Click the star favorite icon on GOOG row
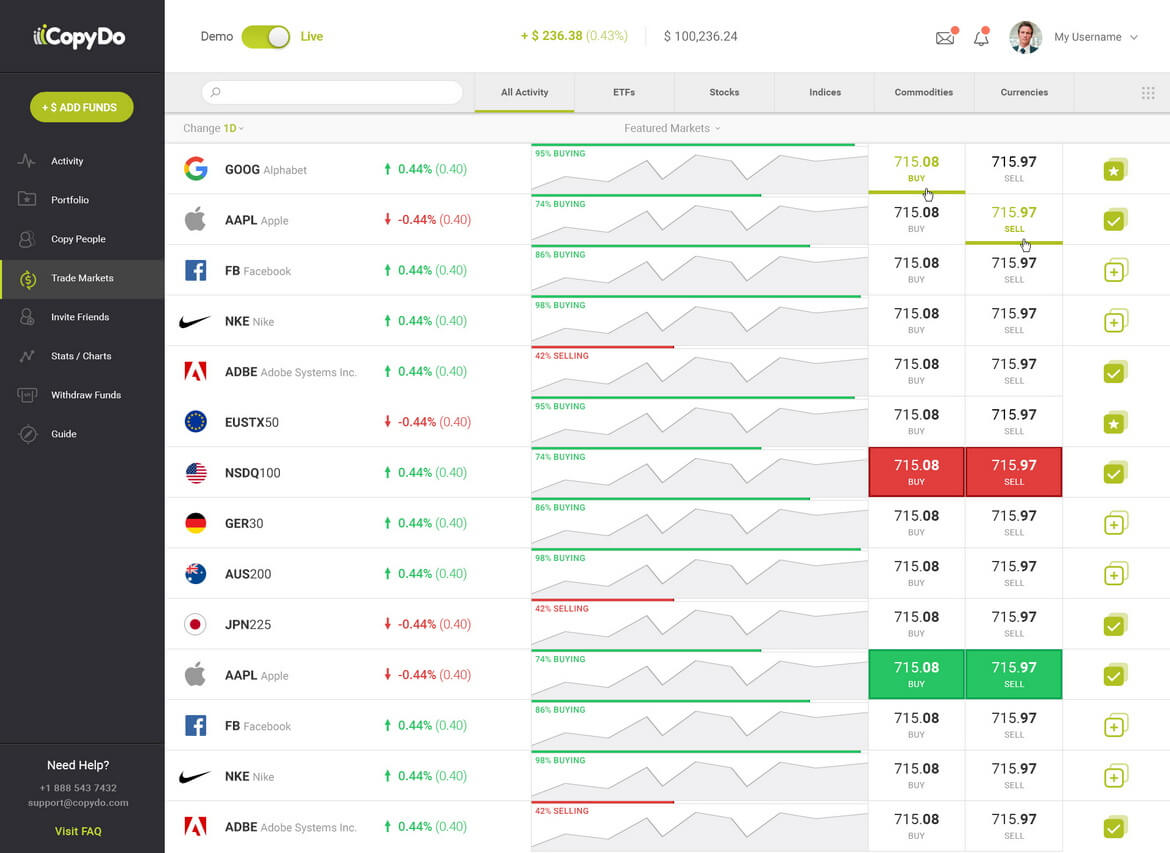This screenshot has width=1170, height=853. tap(1115, 170)
